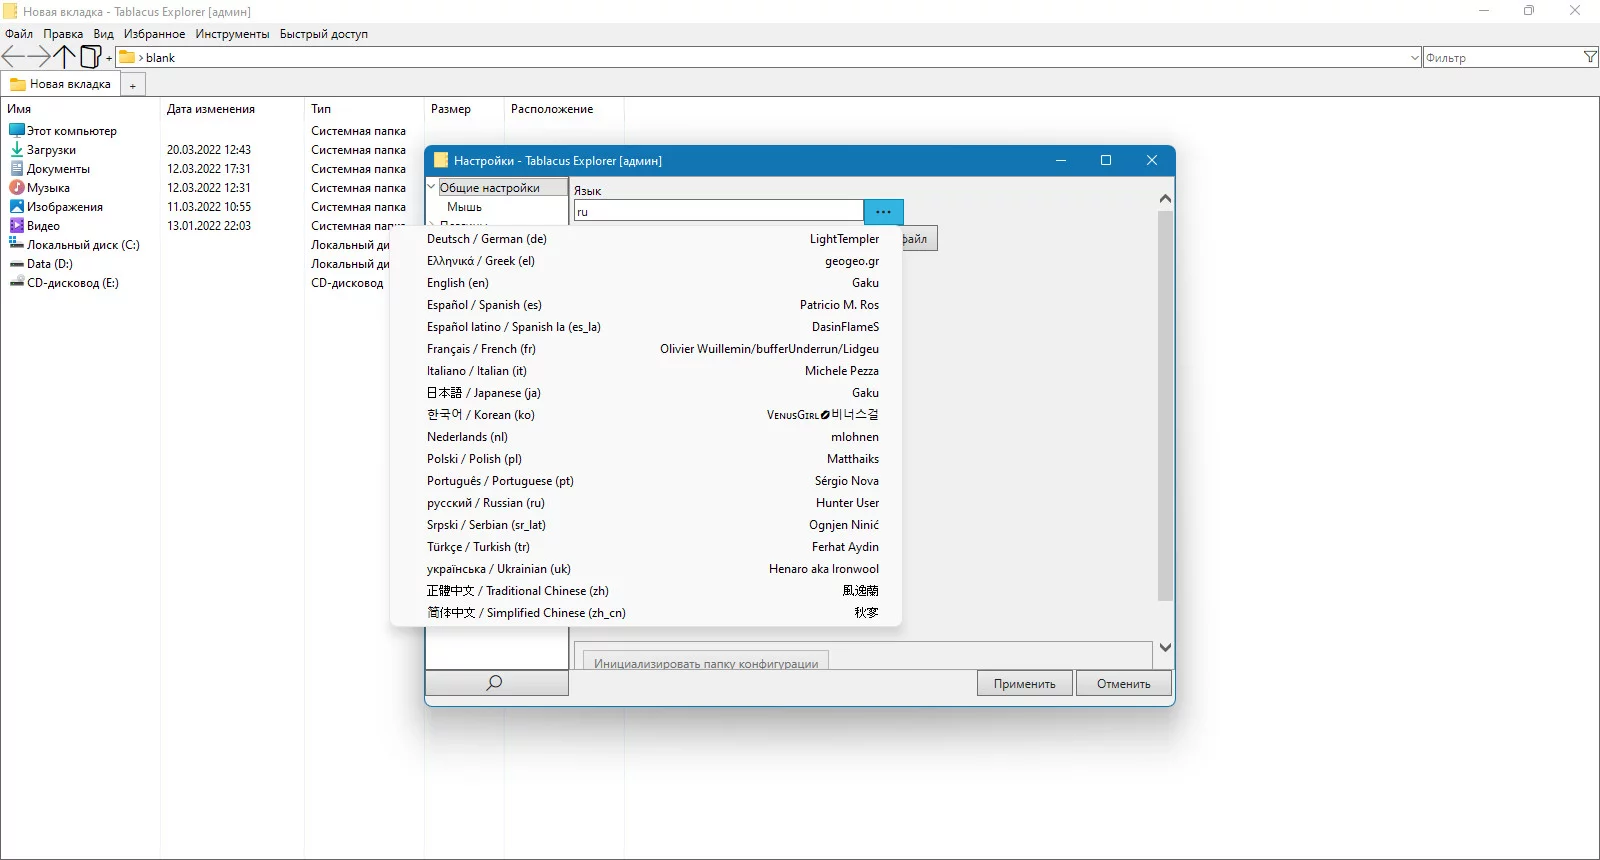Click the new tab icon in the toolbar
Screen dimensions: 1600x860
click(91, 57)
